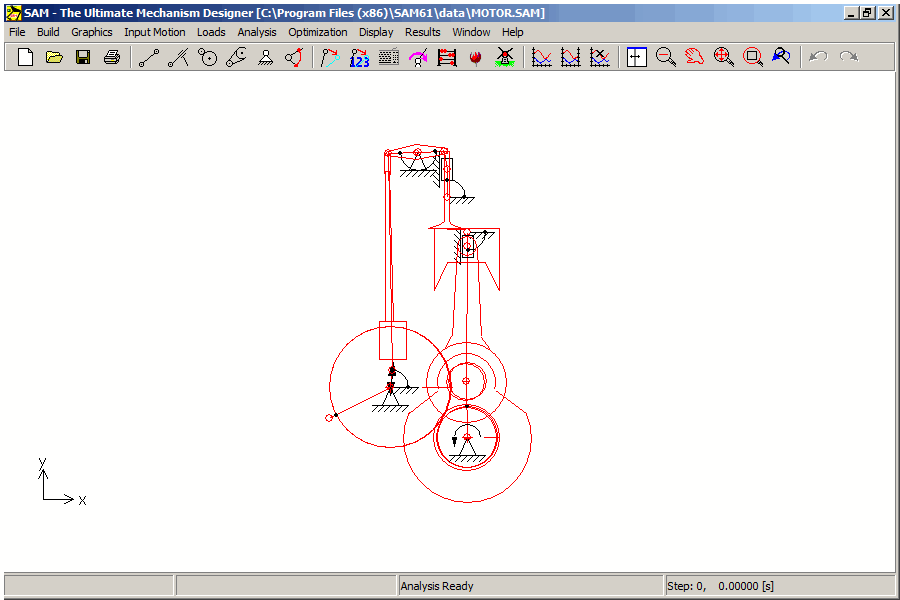The width and height of the screenshot is (900, 600).
Task: Select the angle fixation tool icon
Action: click(294, 57)
